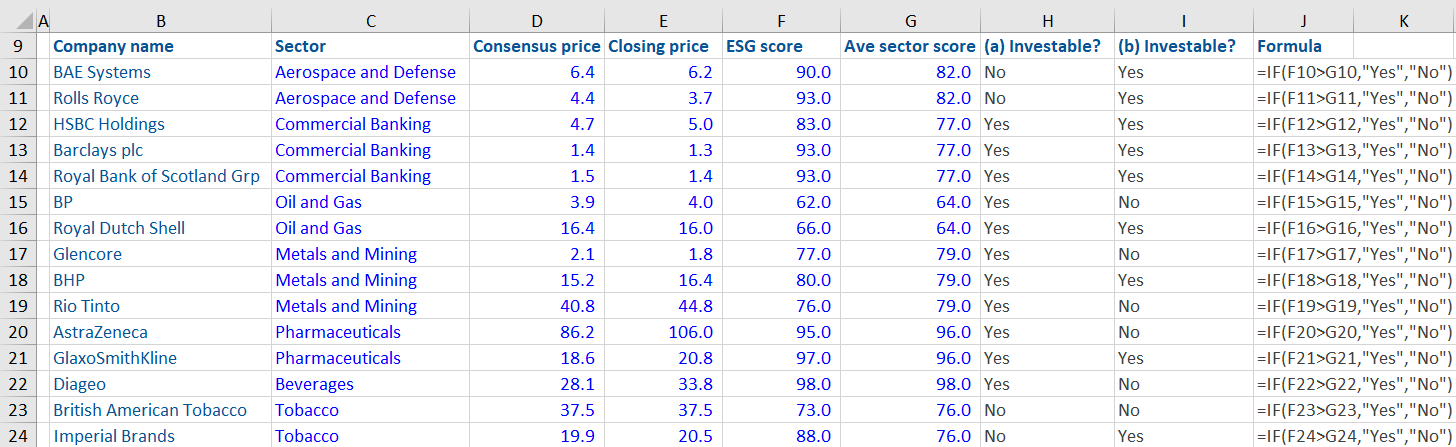Select the Pharmaceuticals sector cell for AstraZeneca
This screenshot has height=447, width=1456.
tap(338, 332)
